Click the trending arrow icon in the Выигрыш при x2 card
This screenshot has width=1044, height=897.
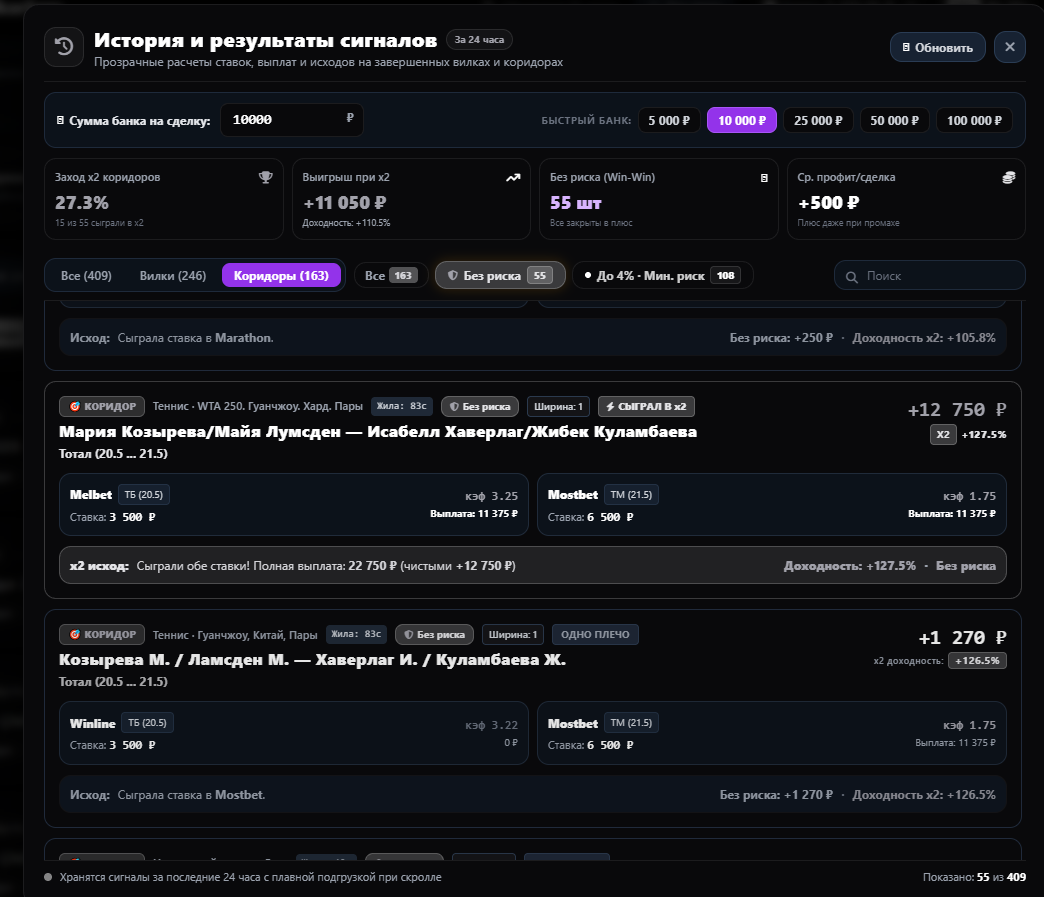[513, 177]
